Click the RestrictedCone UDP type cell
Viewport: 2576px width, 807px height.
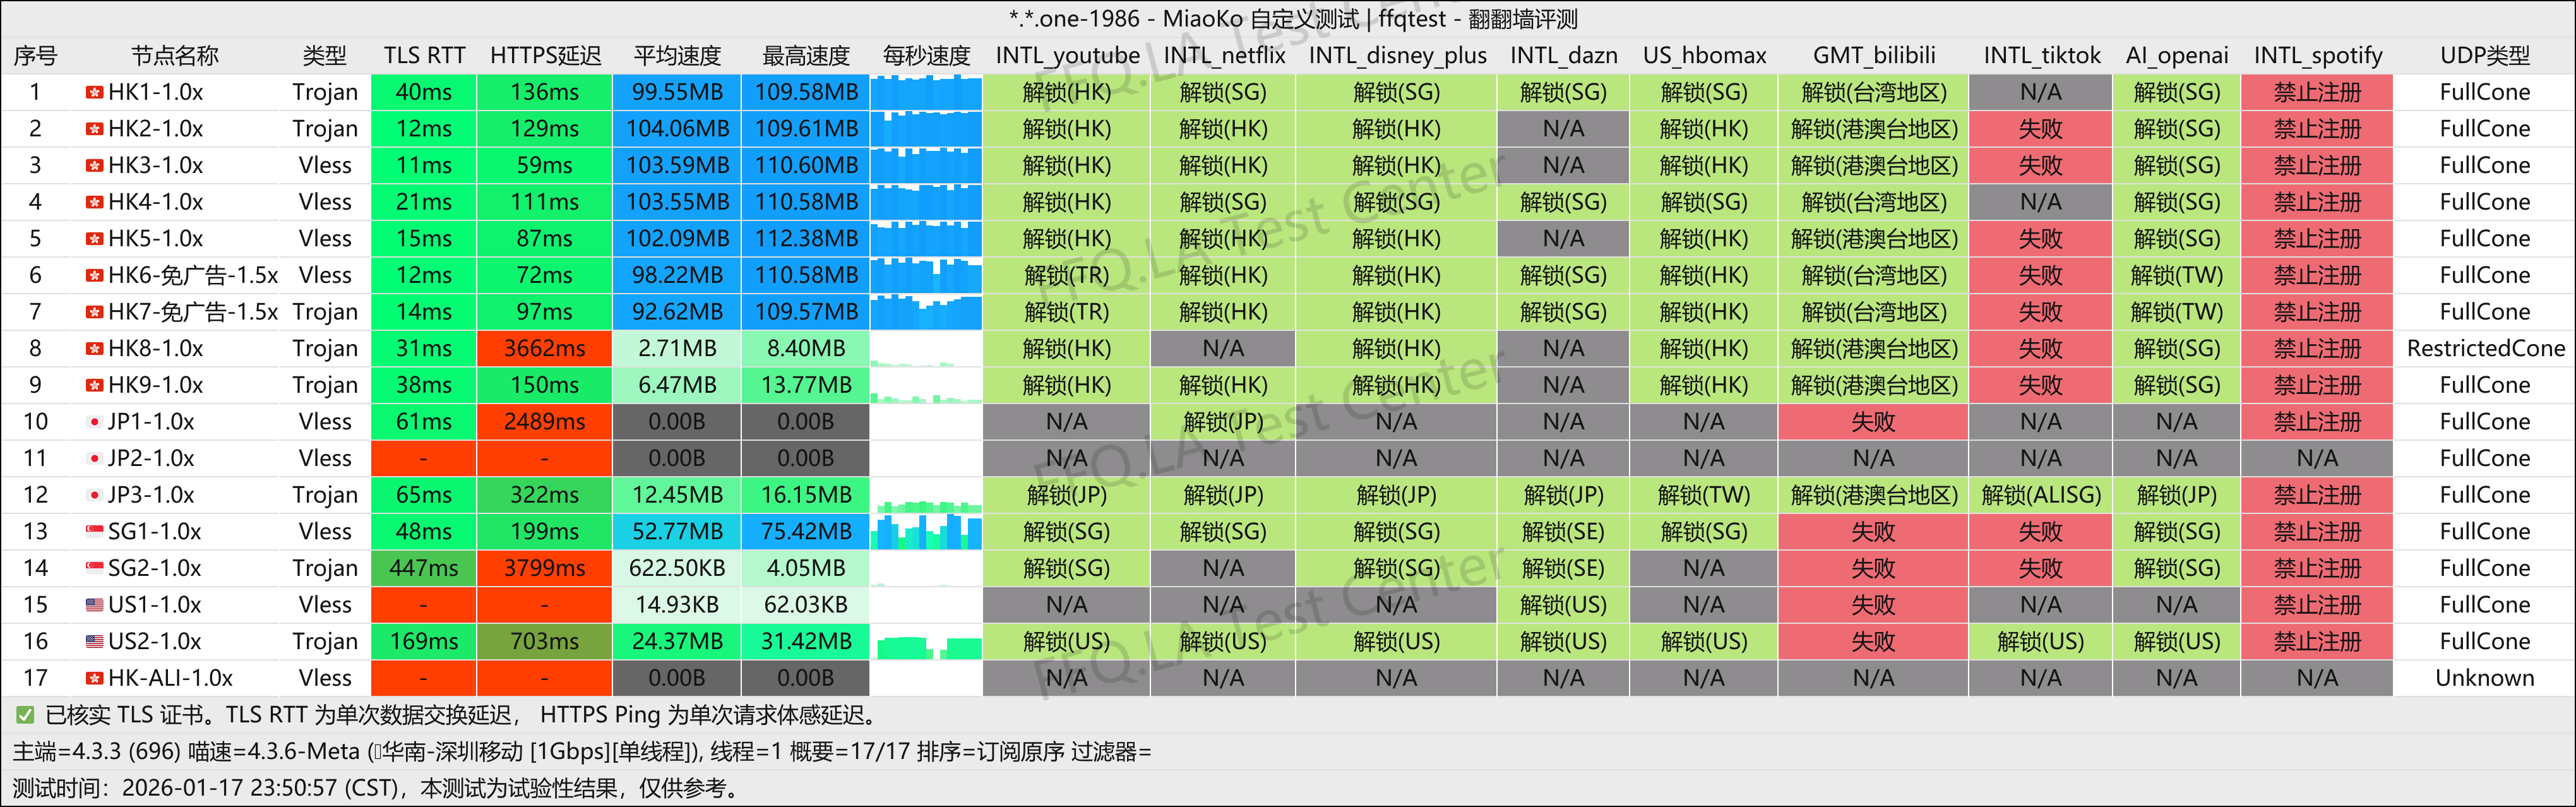tap(2485, 349)
